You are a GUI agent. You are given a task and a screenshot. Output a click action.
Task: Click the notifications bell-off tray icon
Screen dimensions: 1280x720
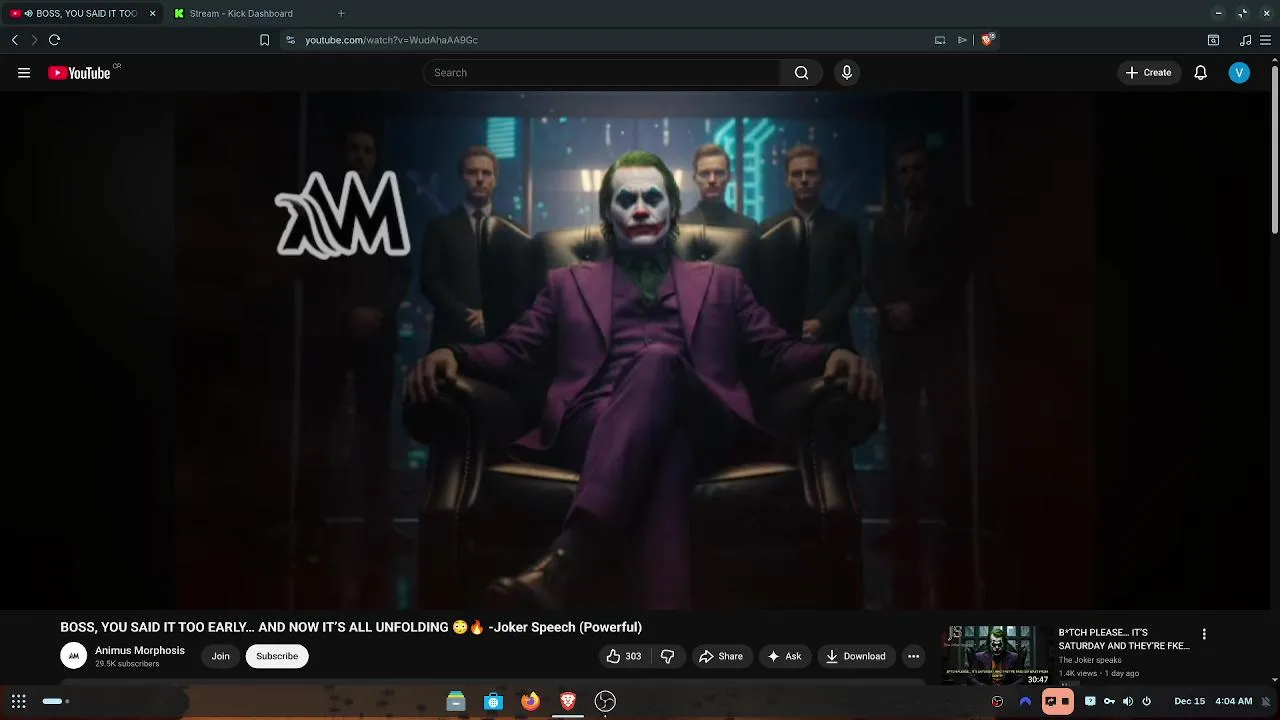pos(1266,701)
